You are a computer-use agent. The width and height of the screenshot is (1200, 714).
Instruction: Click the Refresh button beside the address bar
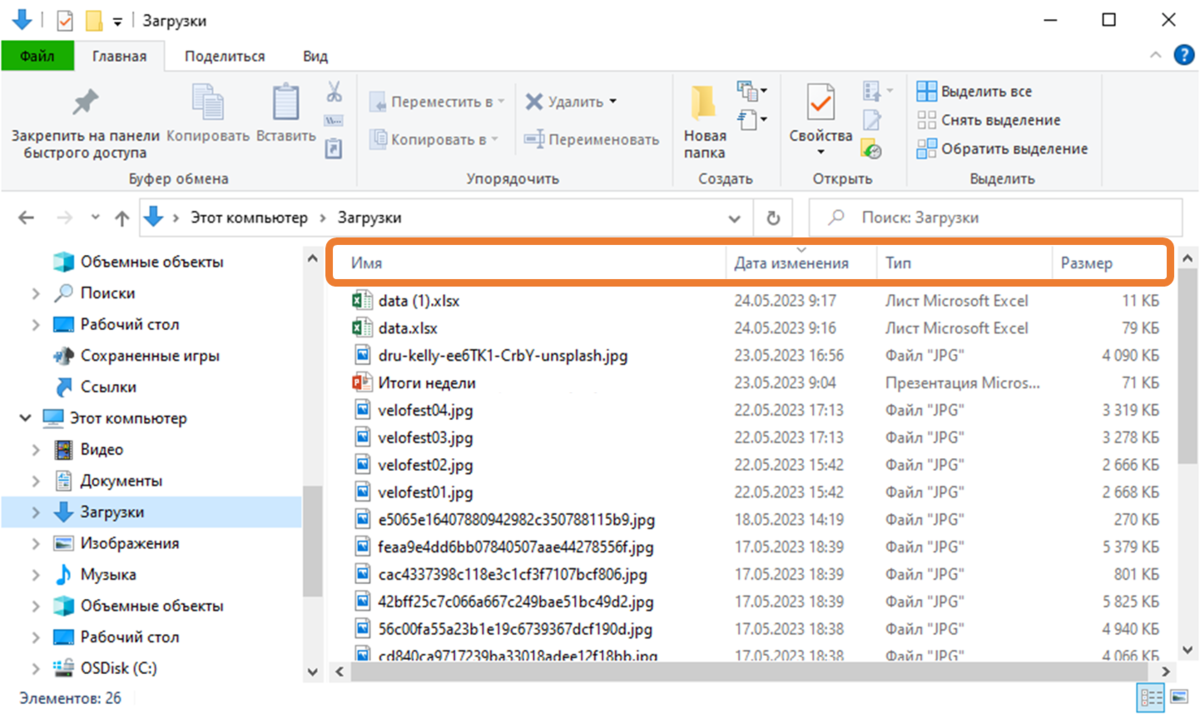tap(772, 217)
